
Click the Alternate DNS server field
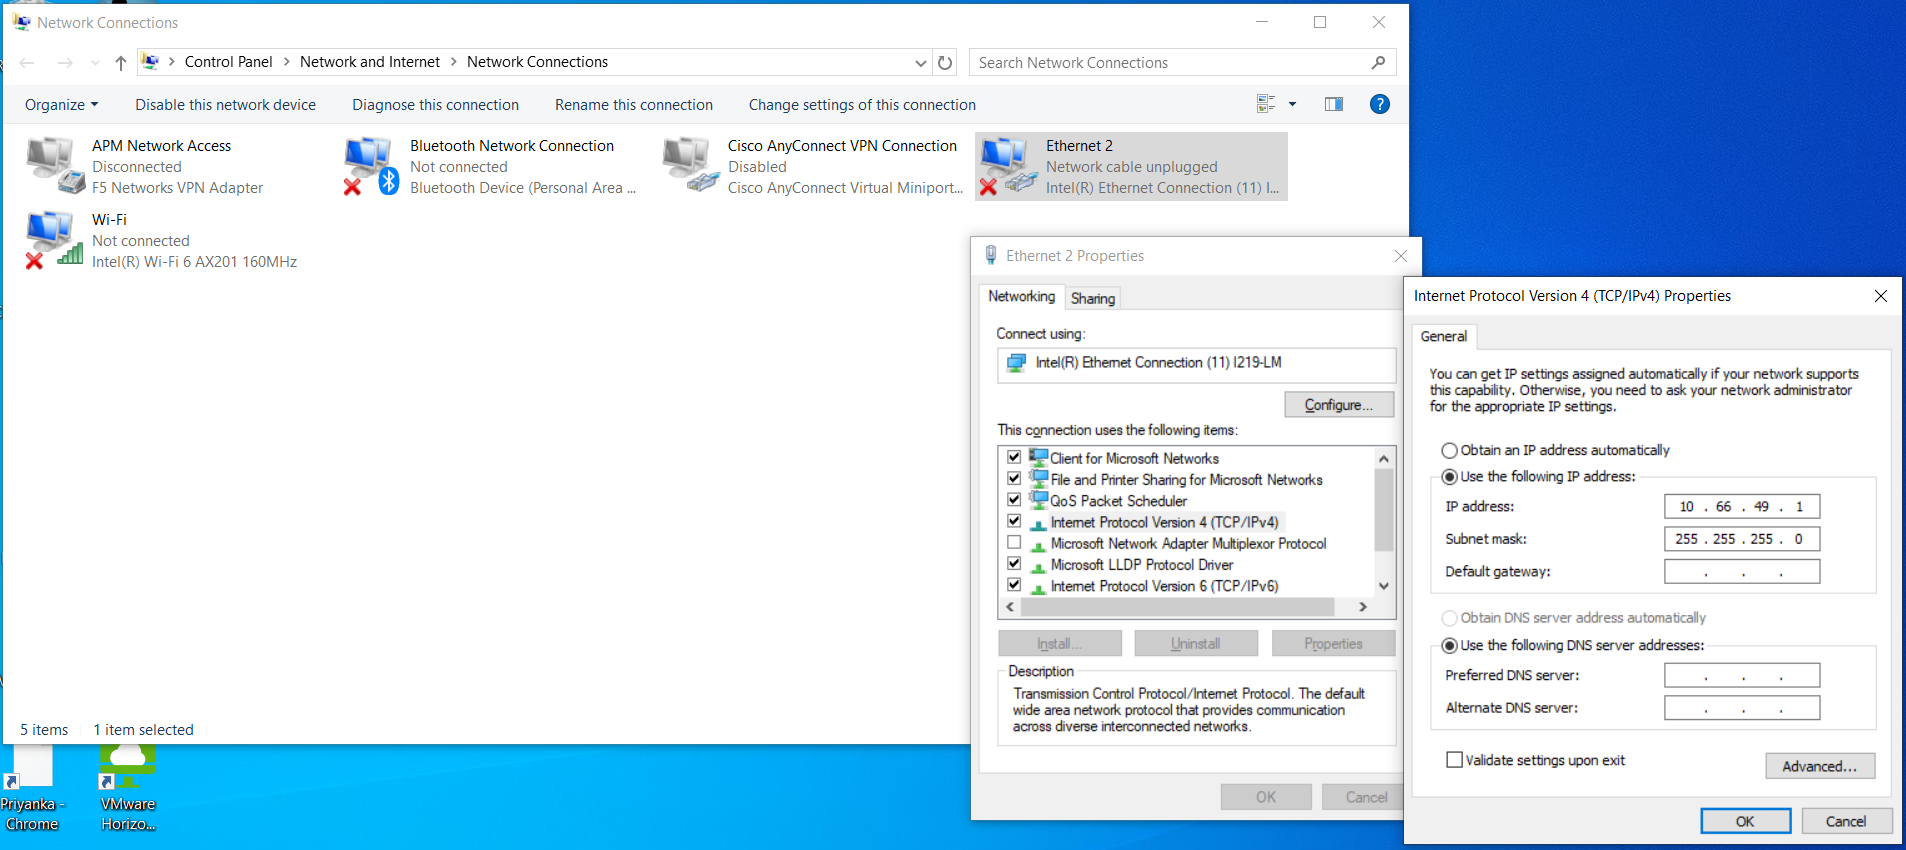(x=1742, y=708)
